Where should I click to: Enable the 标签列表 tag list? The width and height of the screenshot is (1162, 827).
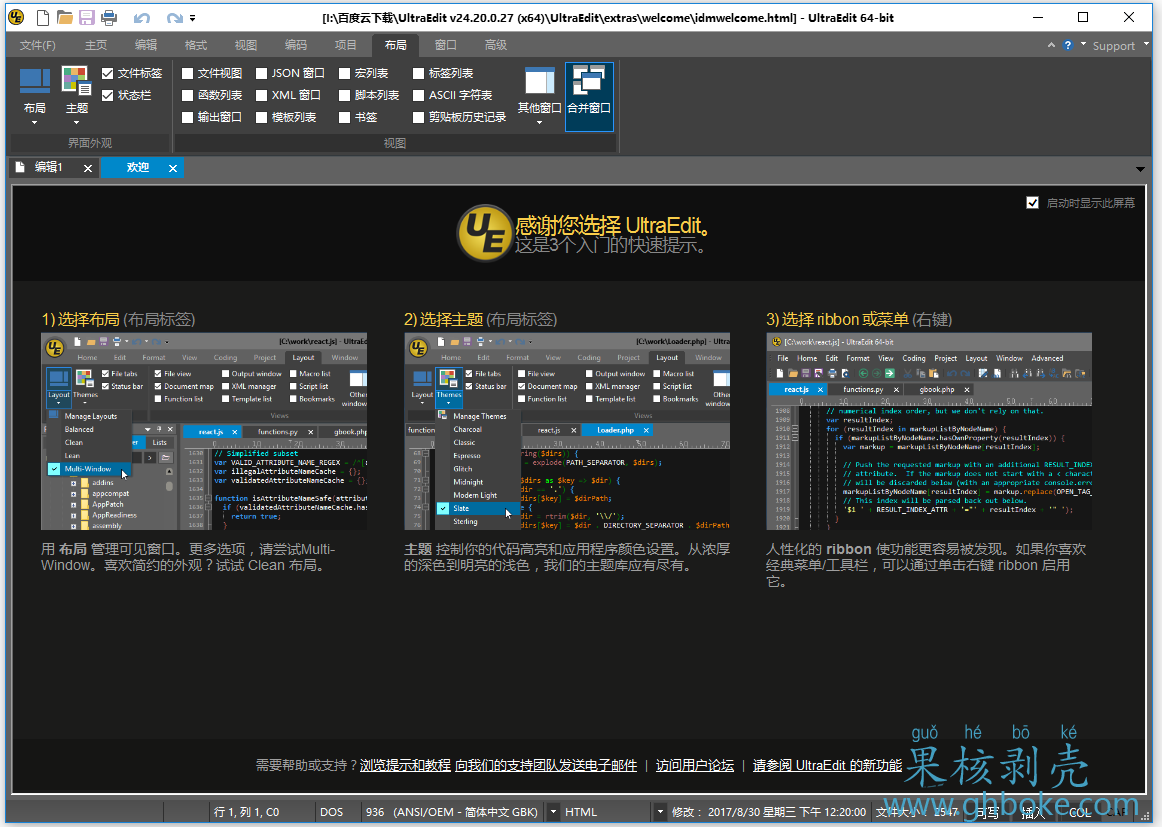(419, 73)
